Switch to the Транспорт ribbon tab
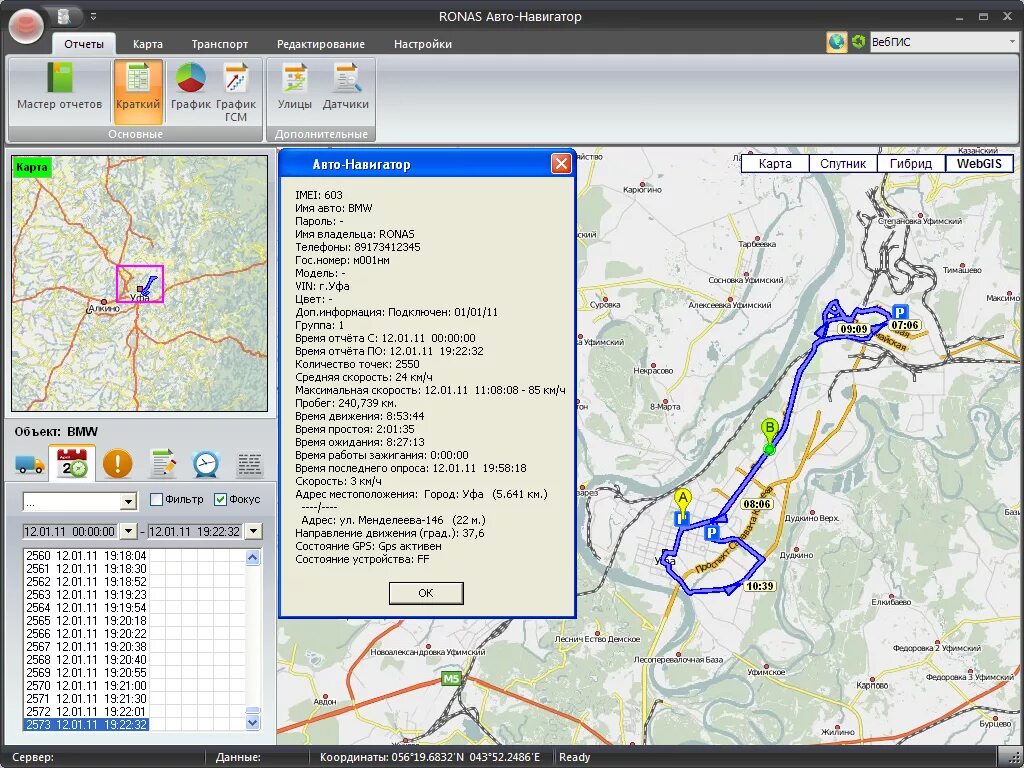 (x=219, y=44)
